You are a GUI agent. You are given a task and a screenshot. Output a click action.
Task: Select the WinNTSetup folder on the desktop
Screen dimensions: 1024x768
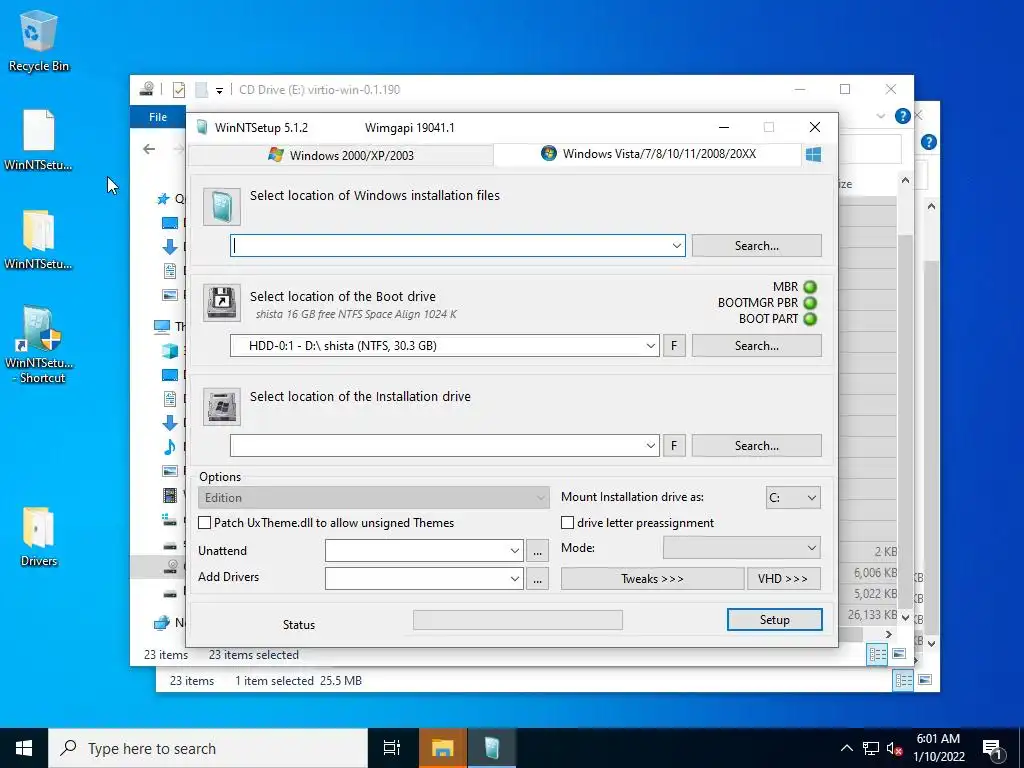(39, 239)
